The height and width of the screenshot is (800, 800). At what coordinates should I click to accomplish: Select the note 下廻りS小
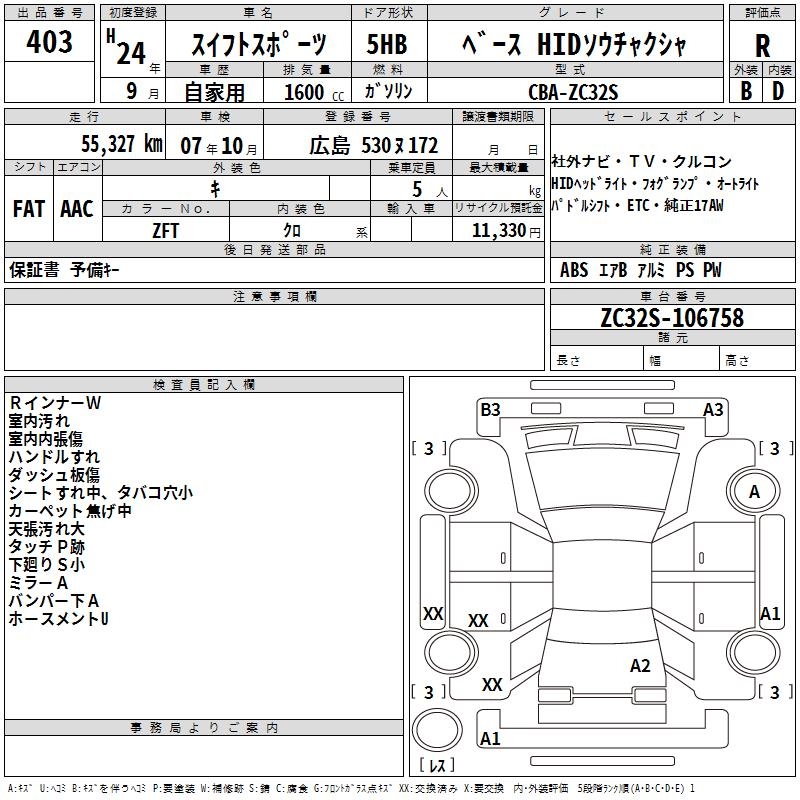pyautogui.click(x=46, y=565)
